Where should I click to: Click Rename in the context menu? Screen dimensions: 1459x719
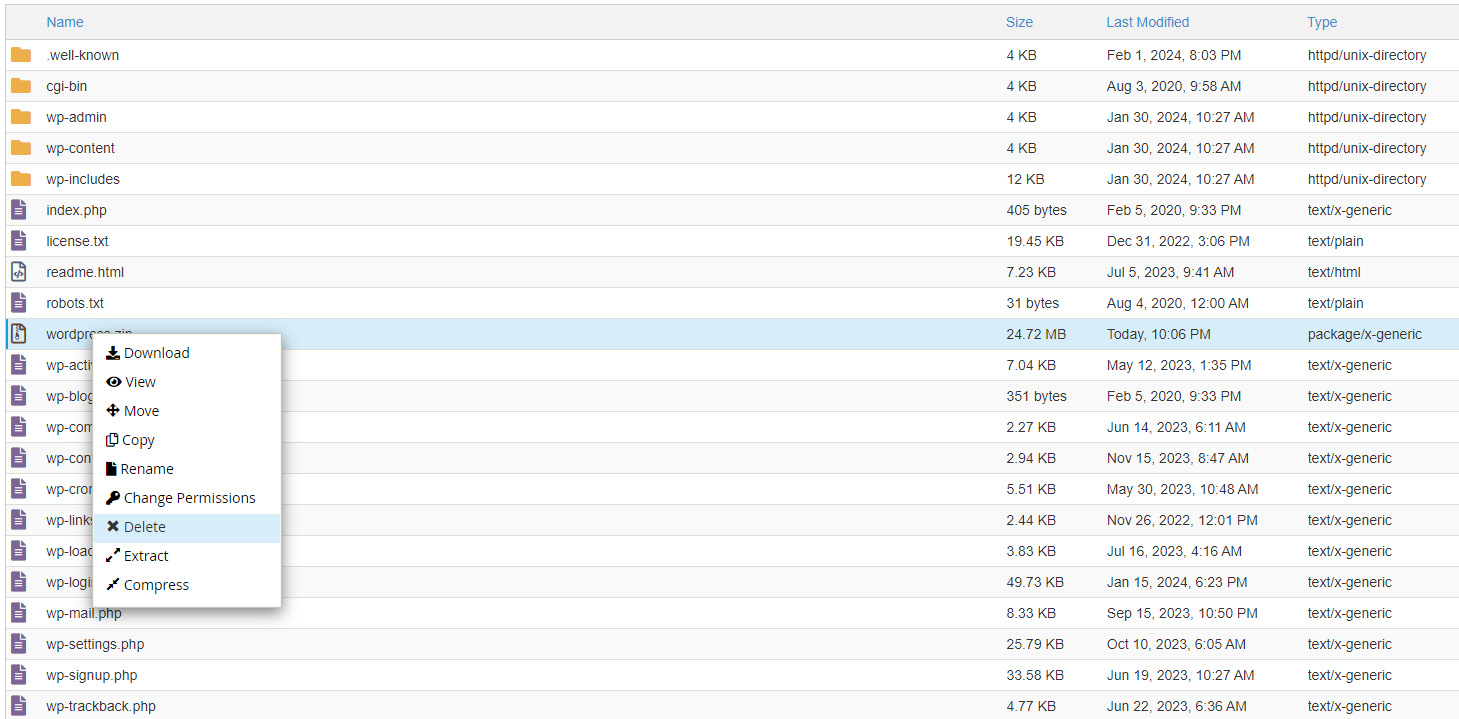point(147,469)
